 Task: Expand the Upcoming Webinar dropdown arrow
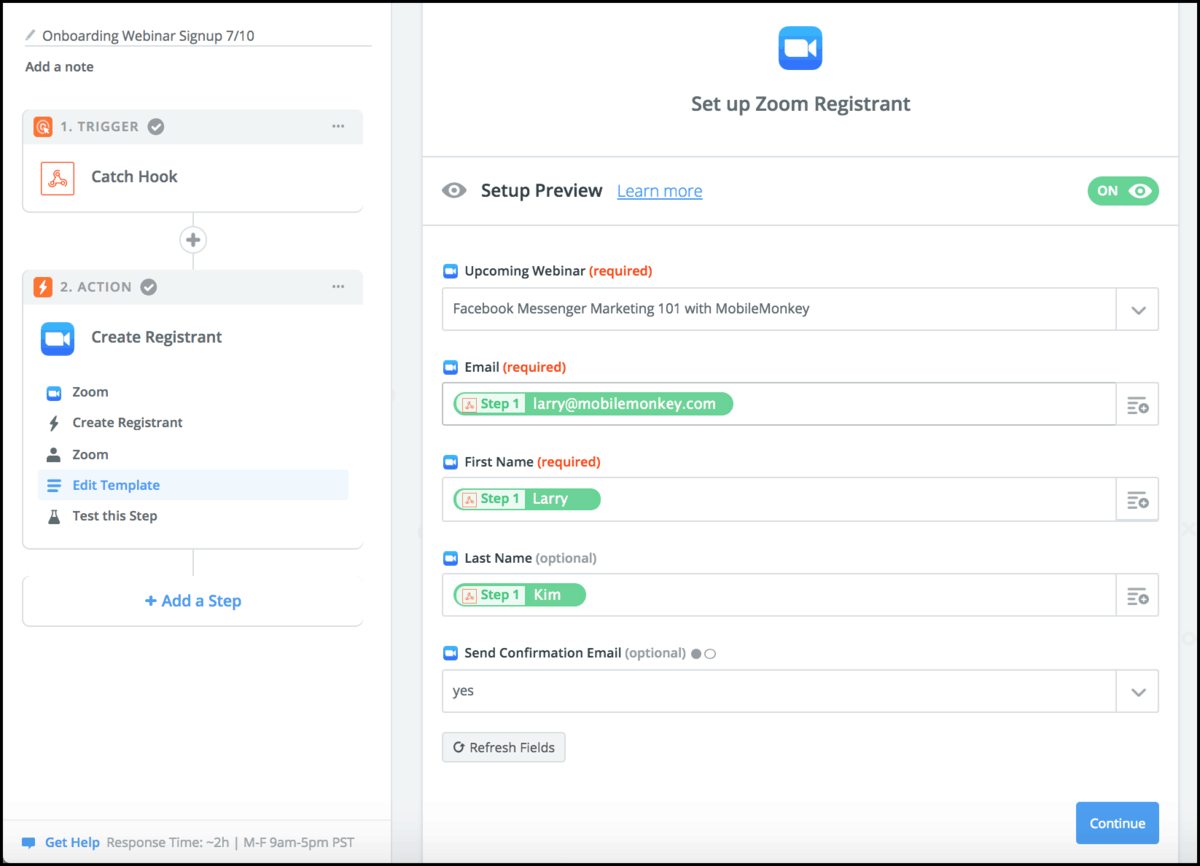point(1137,309)
